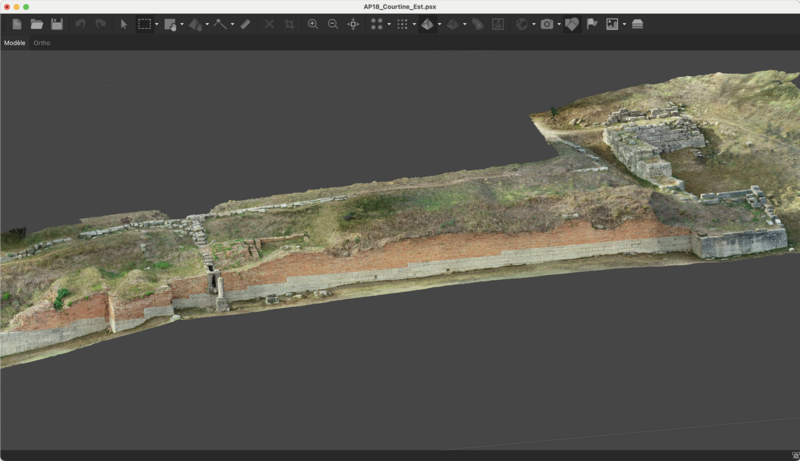Viewport: 800px width, 461px height.
Task: Click the Zoom Out magnifier
Action: [333, 24]
